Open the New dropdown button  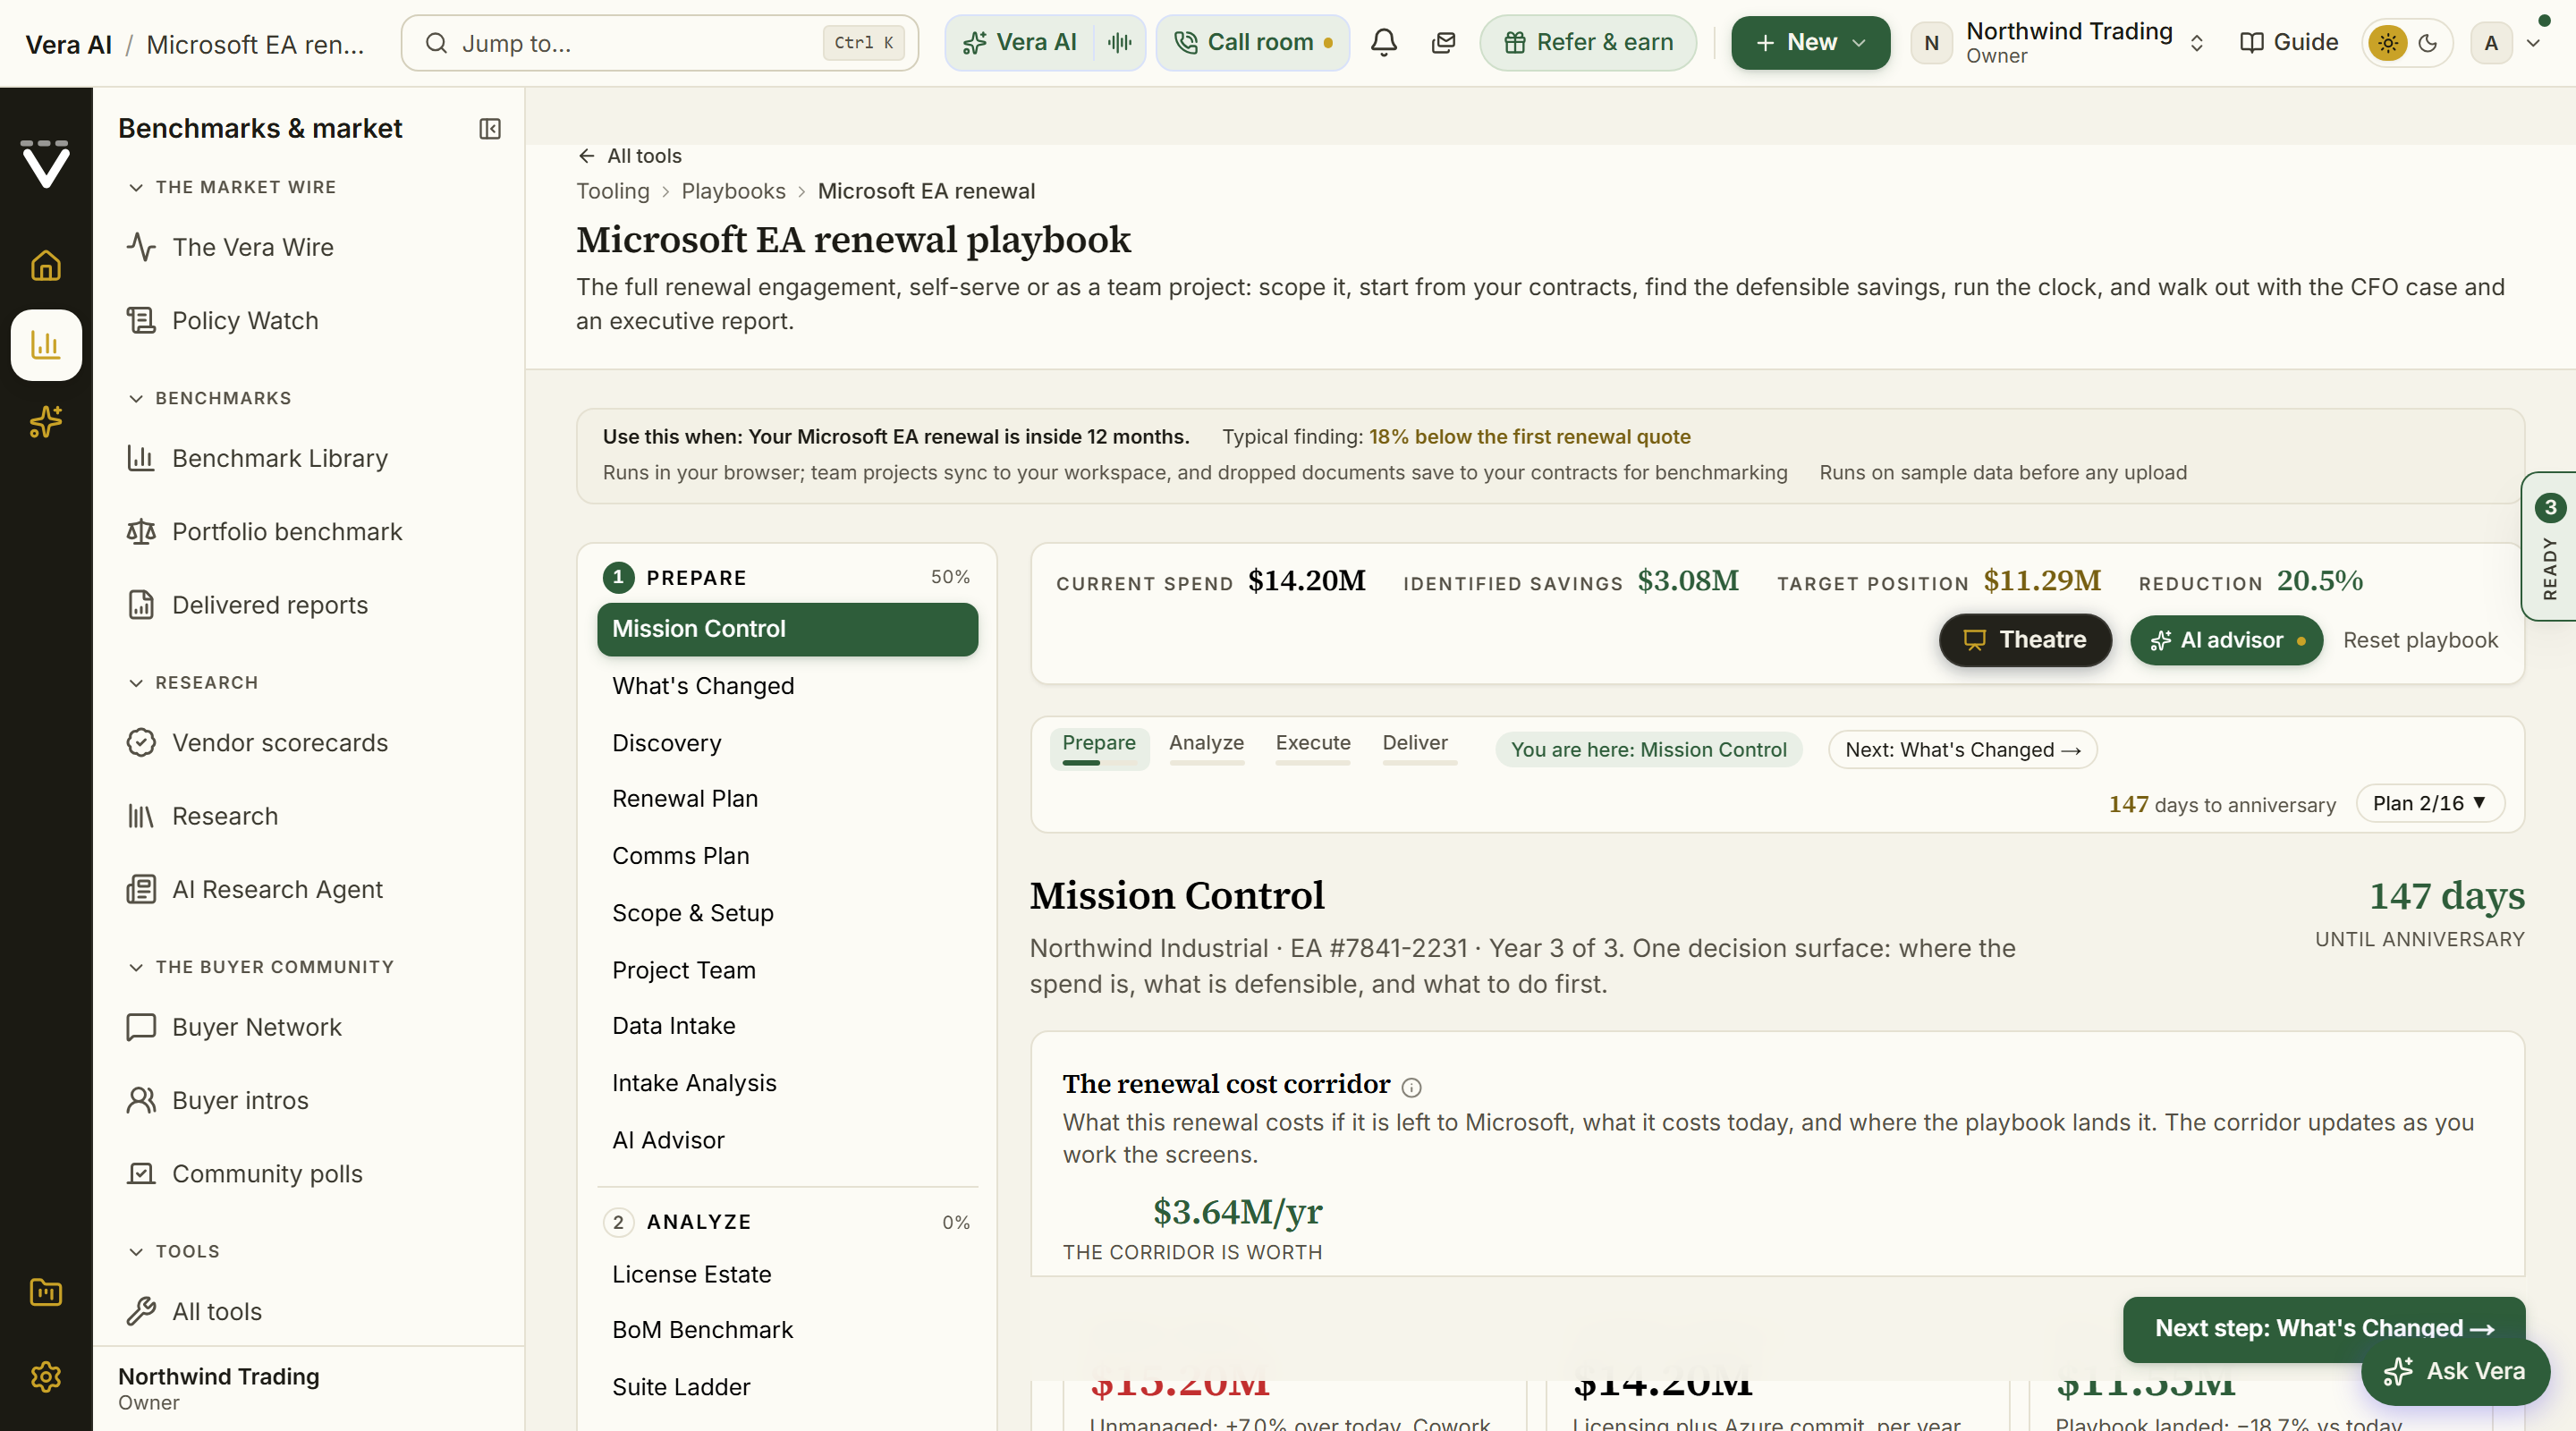click(1810, 43)
